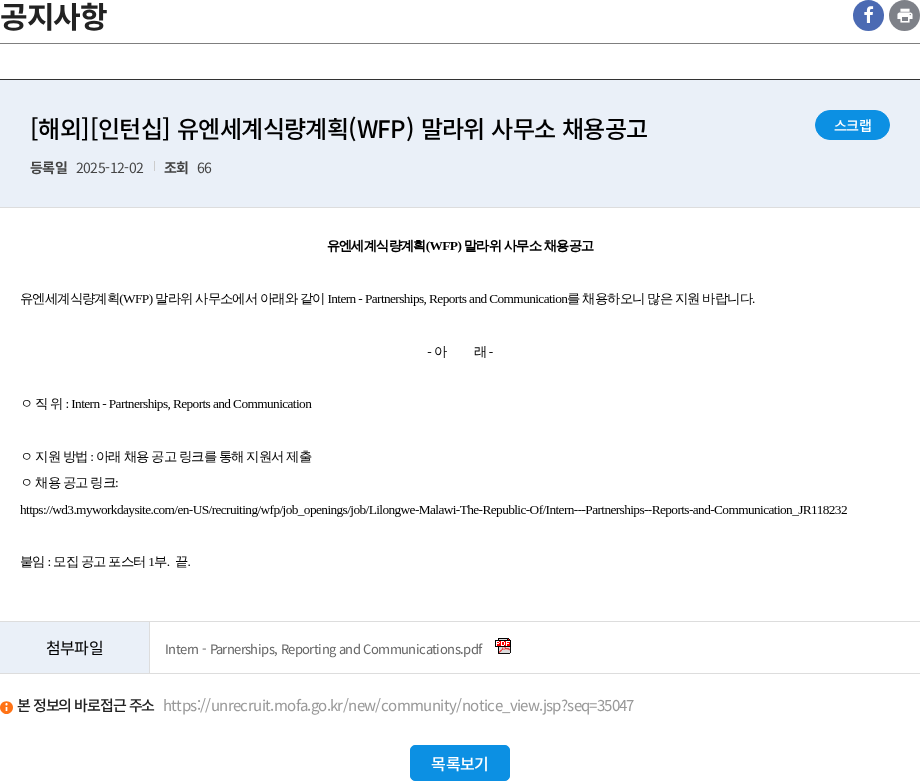Click the notice title about WFP 말라위 사무소
Image resolution: width=920 pixels, height=782 pixels.
click(339, 128)
